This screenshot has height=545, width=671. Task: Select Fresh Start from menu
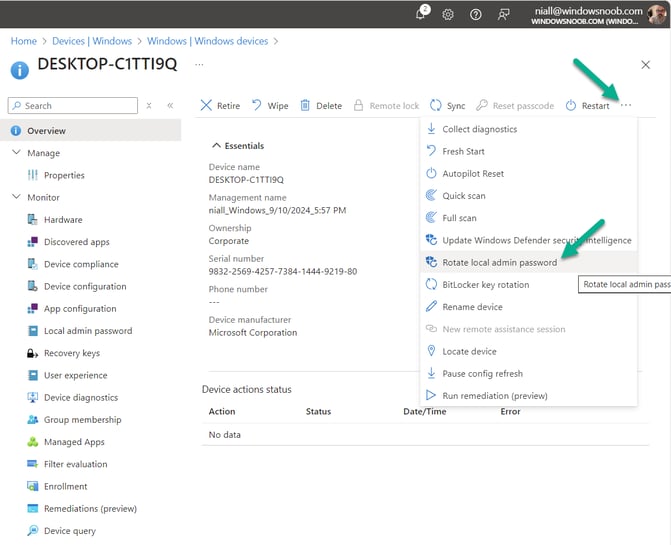tap(529, 151)
